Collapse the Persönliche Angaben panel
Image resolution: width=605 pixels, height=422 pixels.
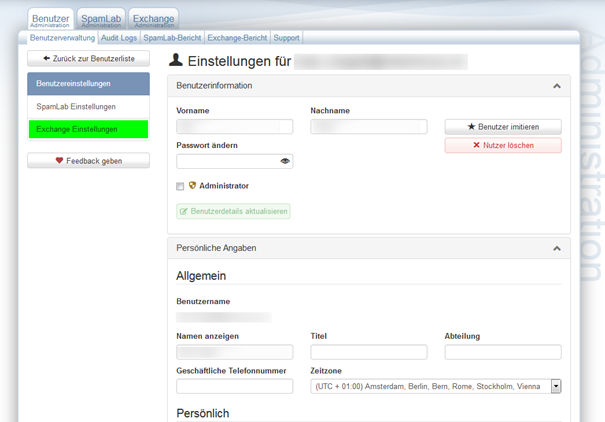pyautogui.click(x=557, y=248)
